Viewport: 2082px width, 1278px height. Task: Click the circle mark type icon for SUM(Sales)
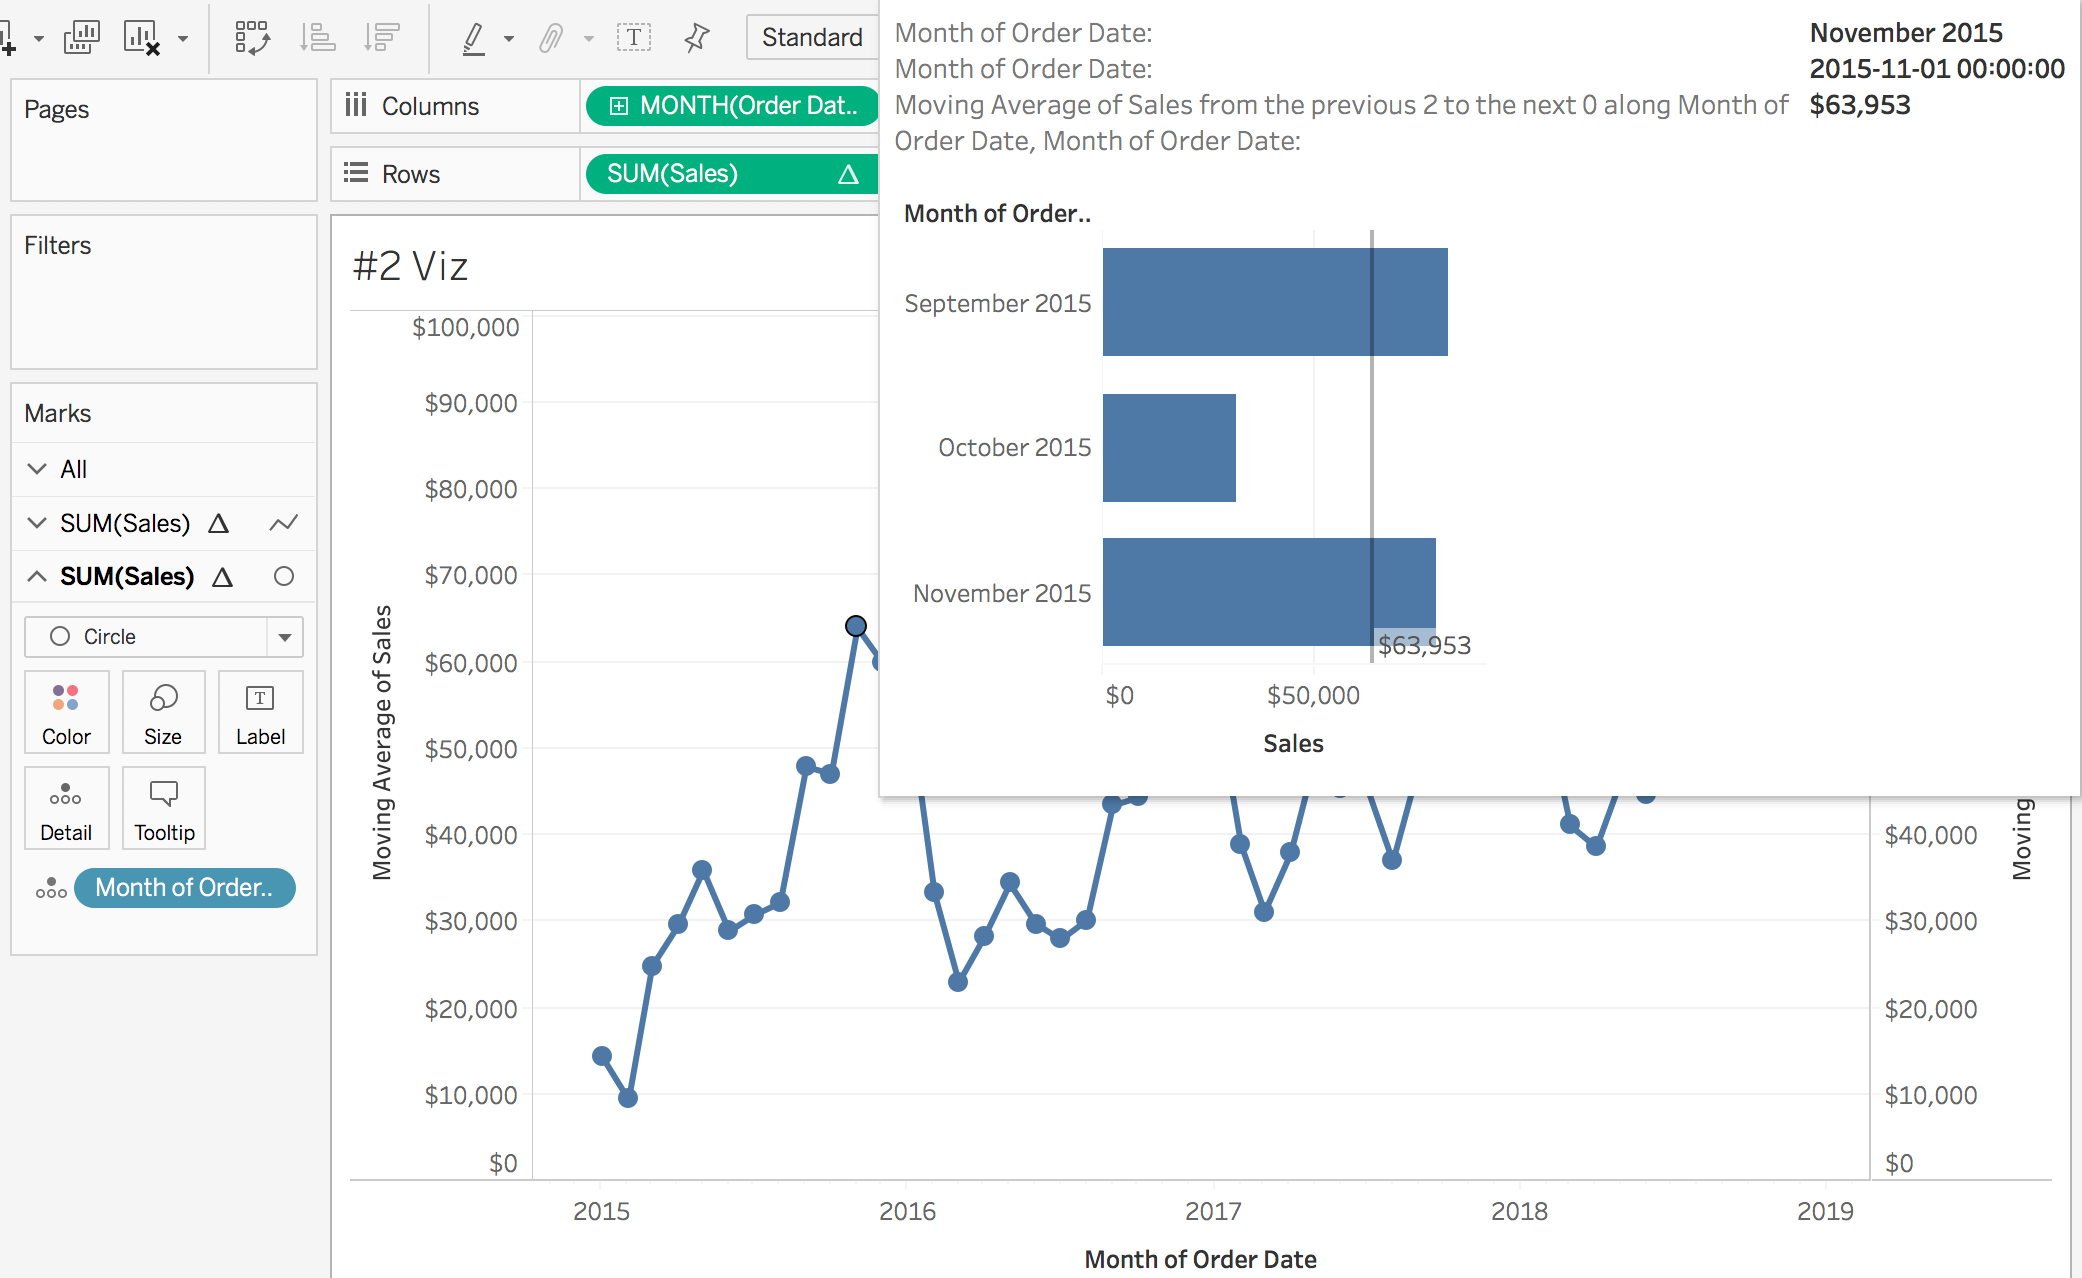[x=284, y=577]
